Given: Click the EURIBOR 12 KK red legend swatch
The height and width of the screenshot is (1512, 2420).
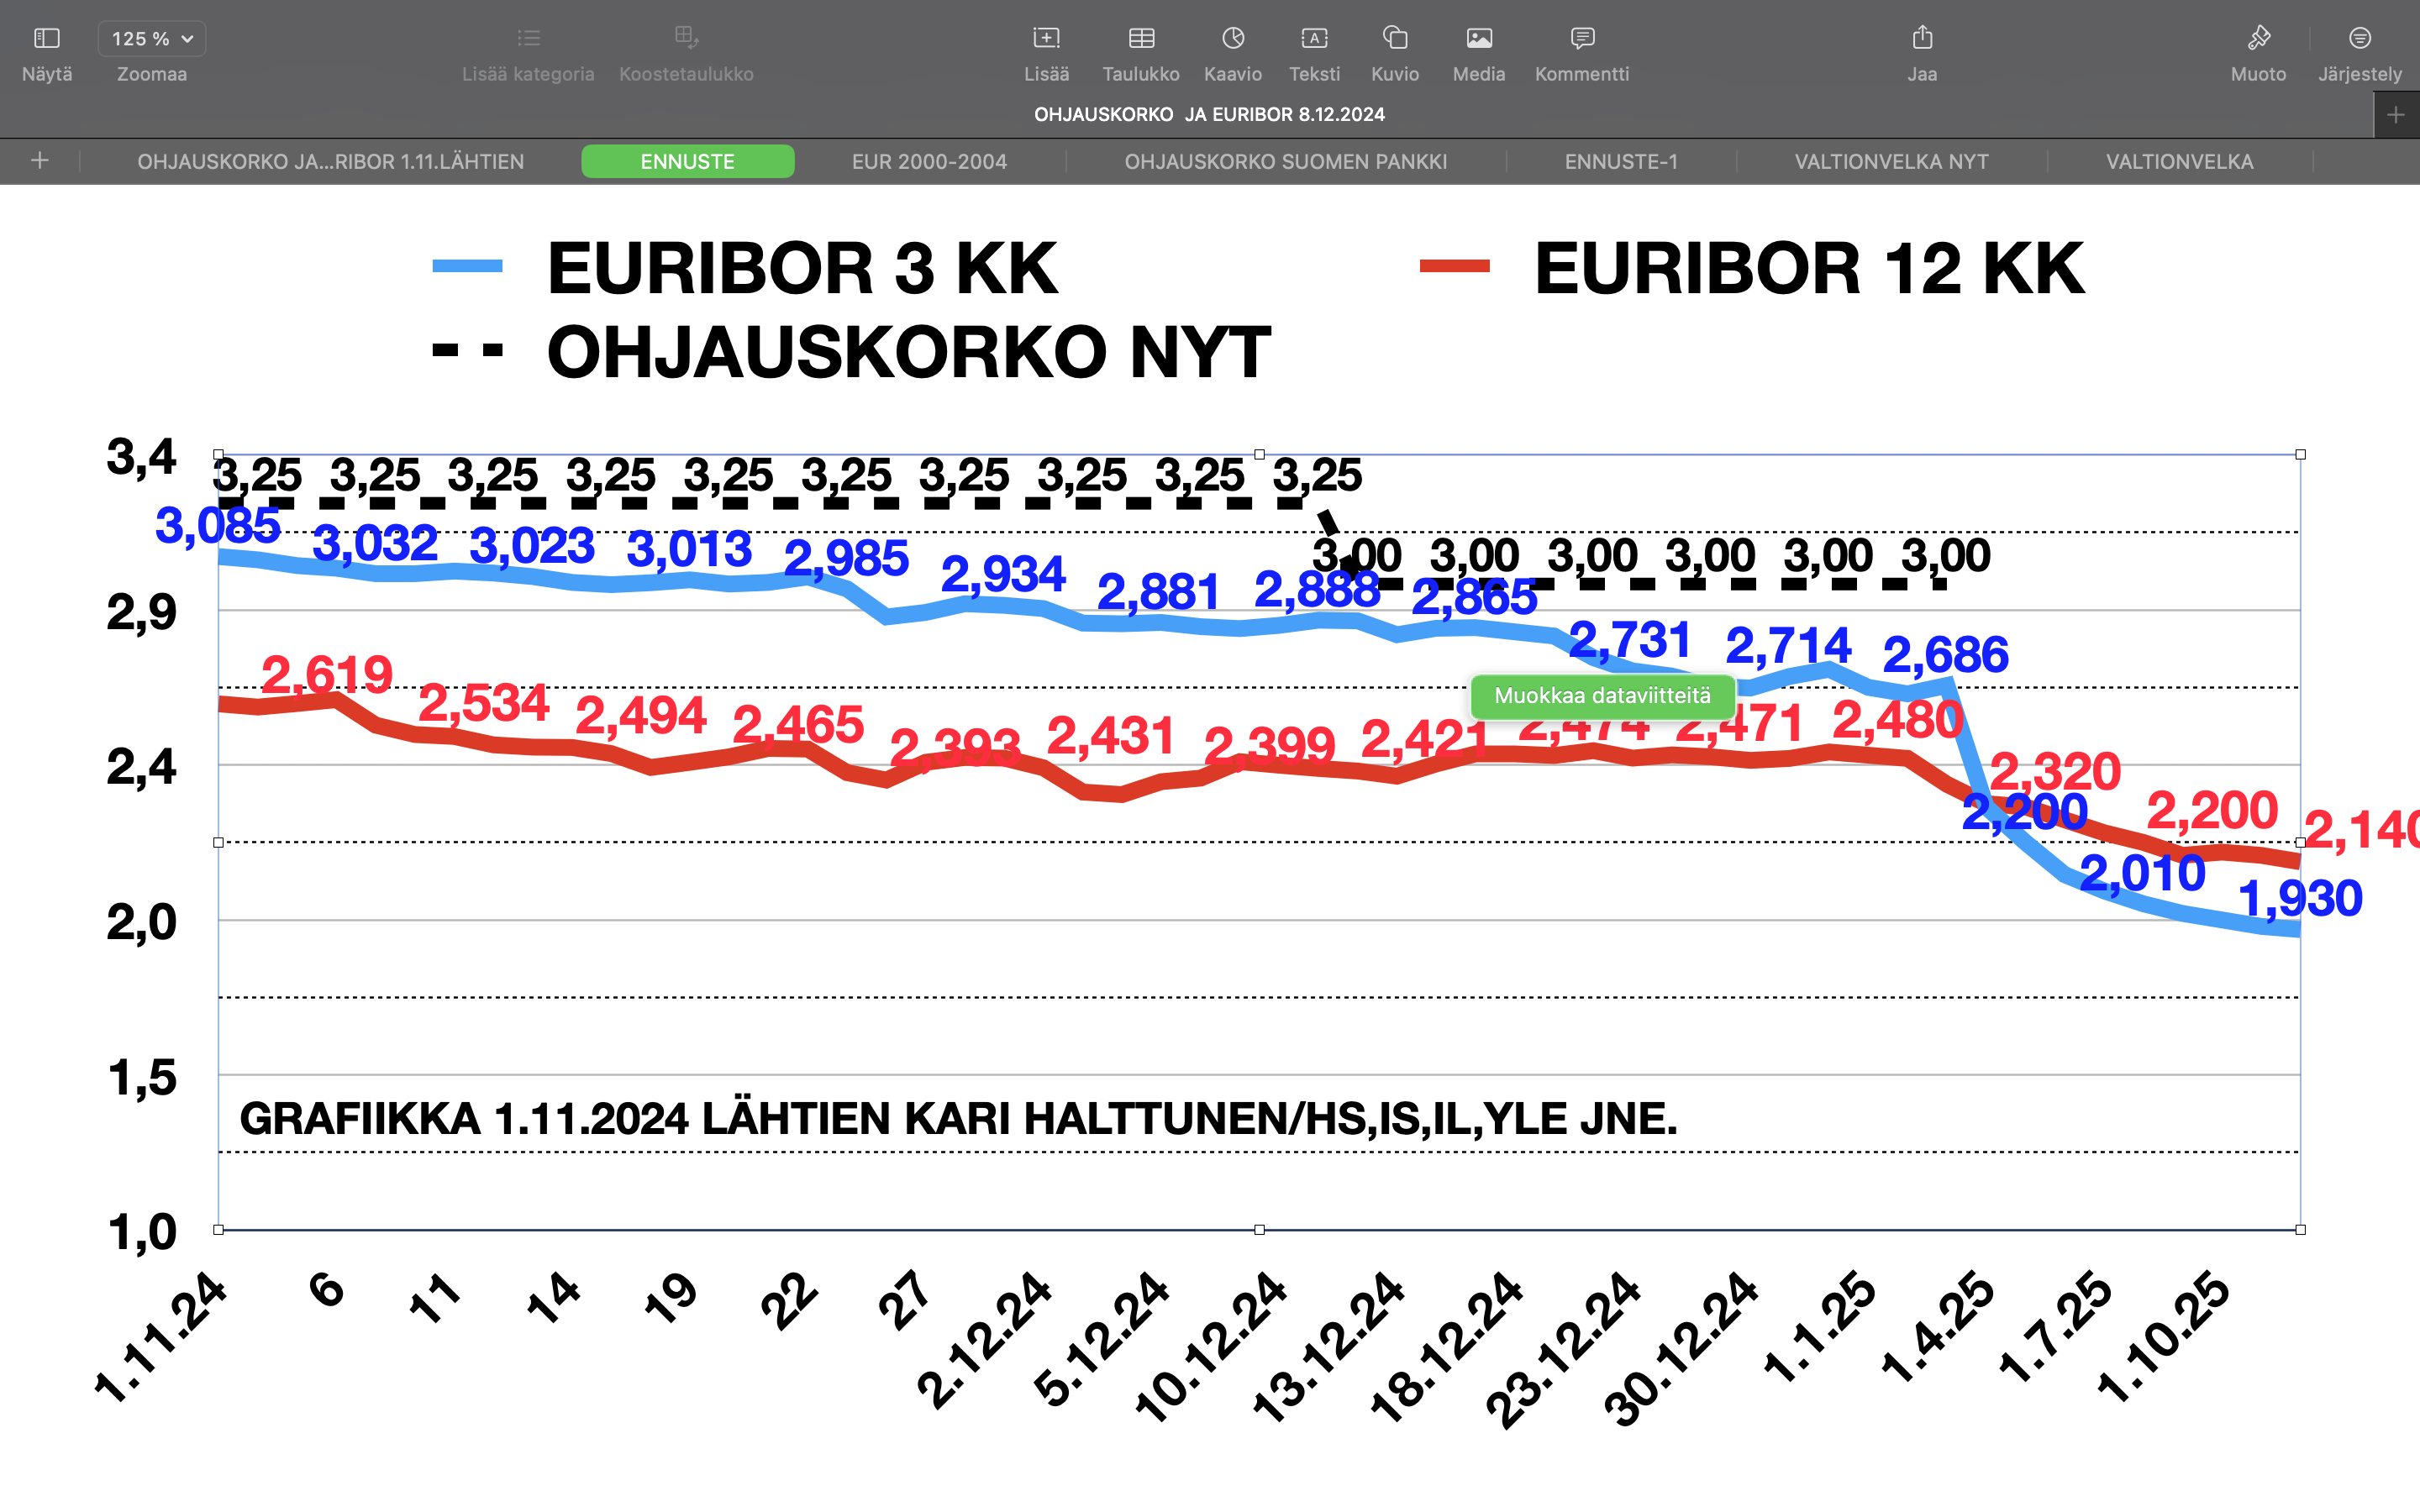Looking at the screenshot, I should click(x=1455, y=266).
